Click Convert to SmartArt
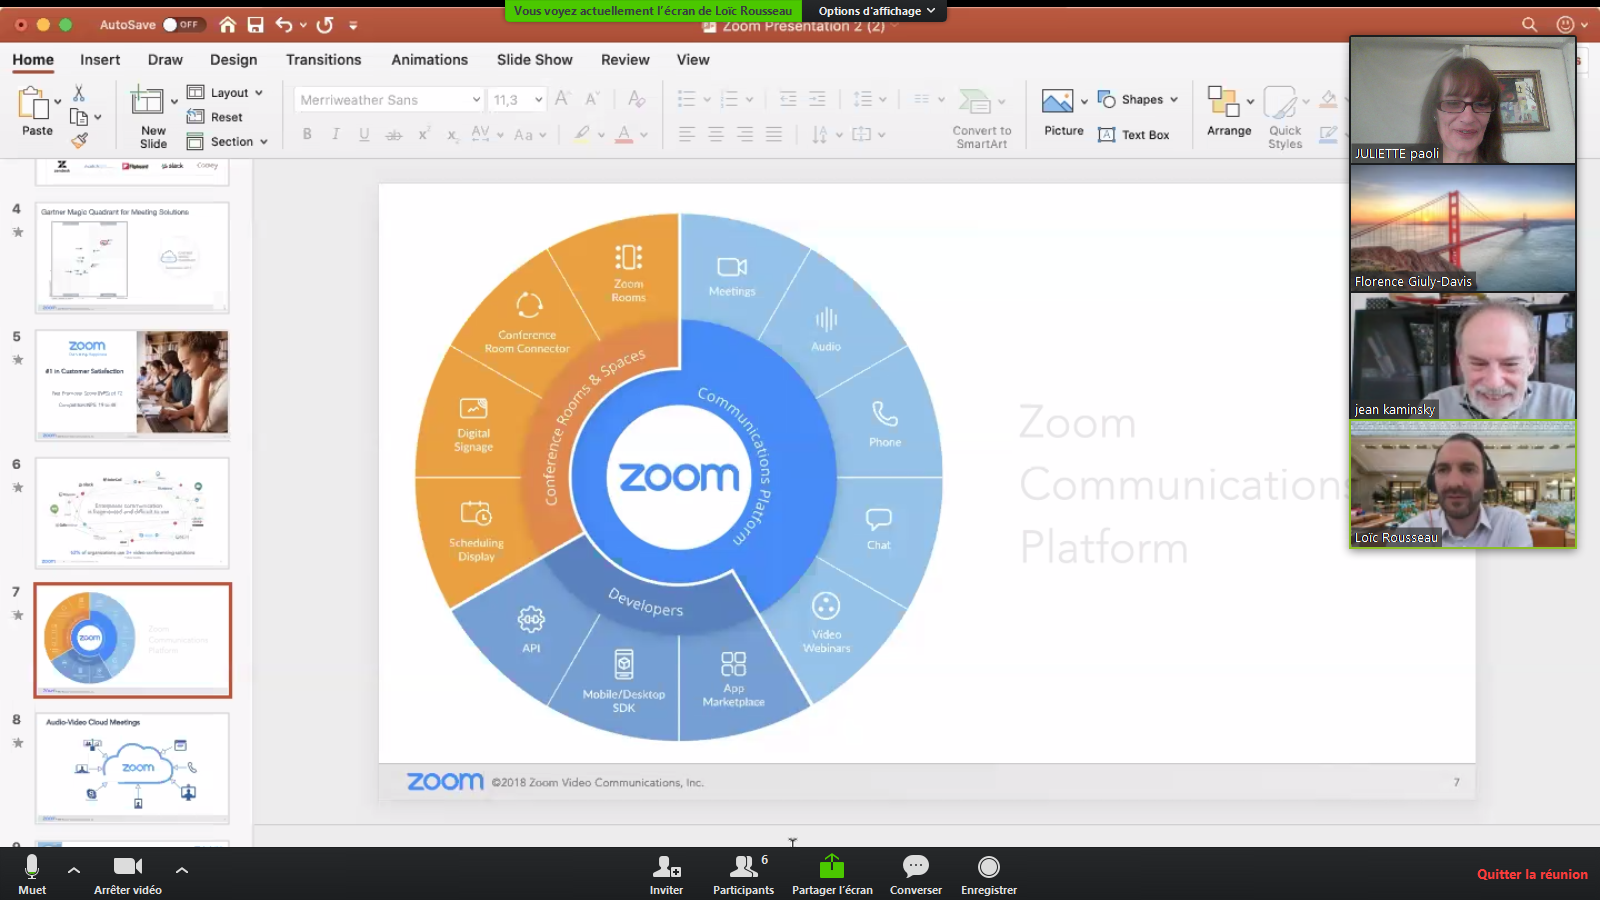 point(981,118)
